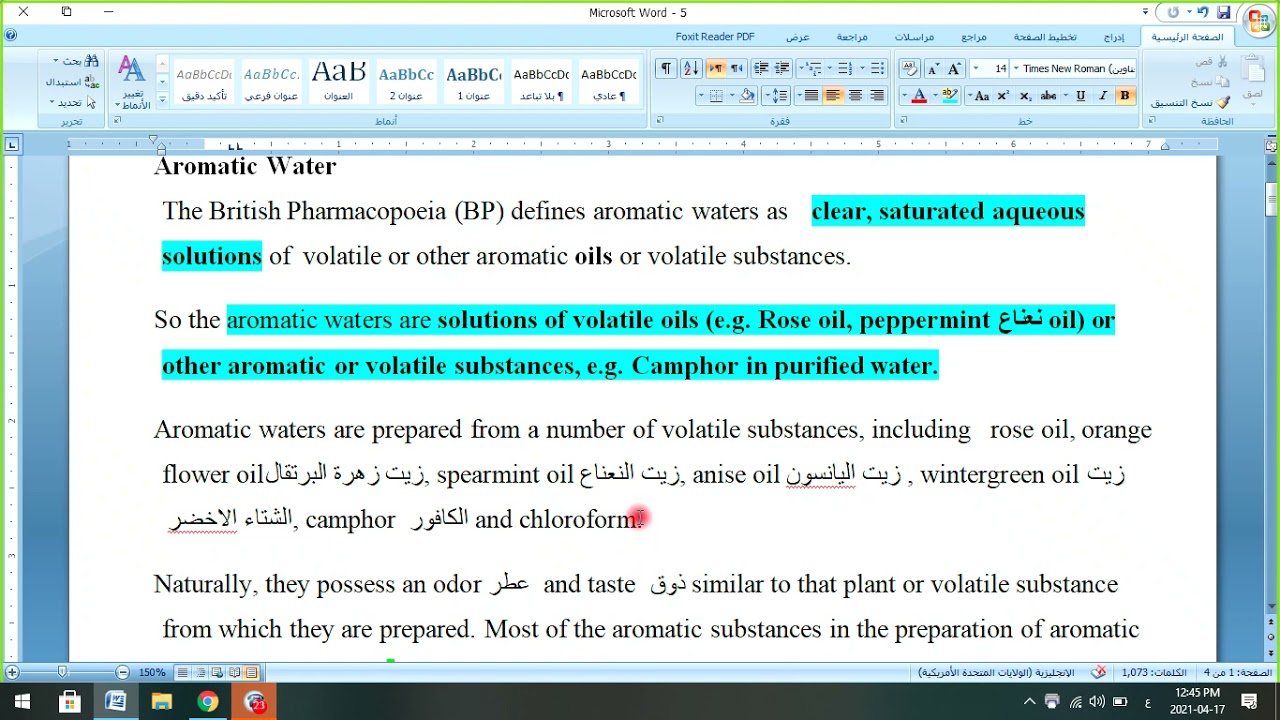Toggle bold formatting
Image resolution: width=1280 pixels, height=720 pixels.
(1124, 96)
